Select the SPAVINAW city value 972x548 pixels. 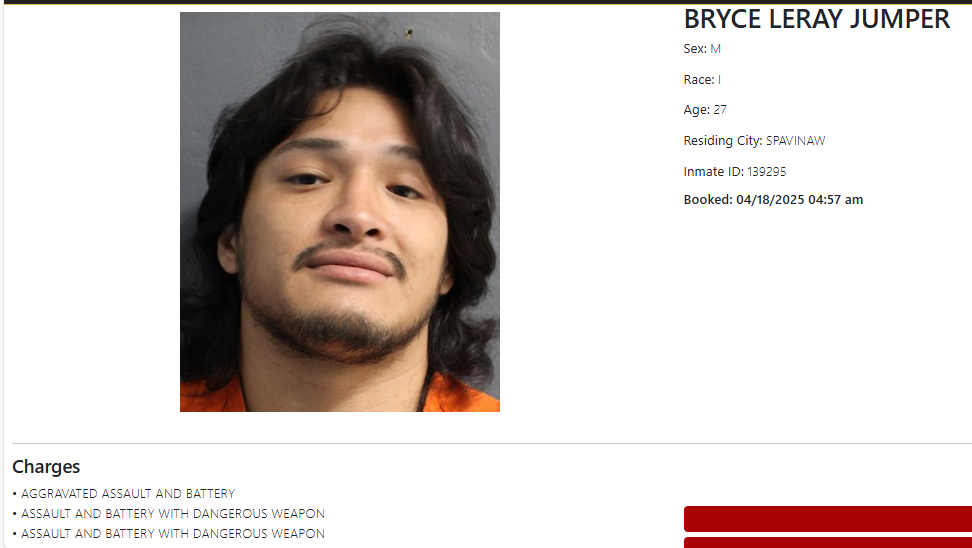(x=795, y=141)
